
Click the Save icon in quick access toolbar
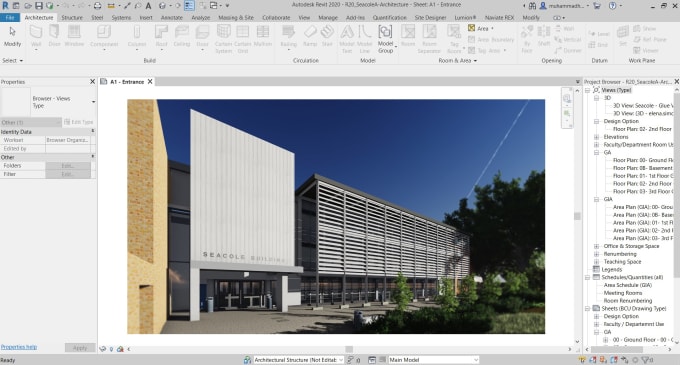point(39,6)
